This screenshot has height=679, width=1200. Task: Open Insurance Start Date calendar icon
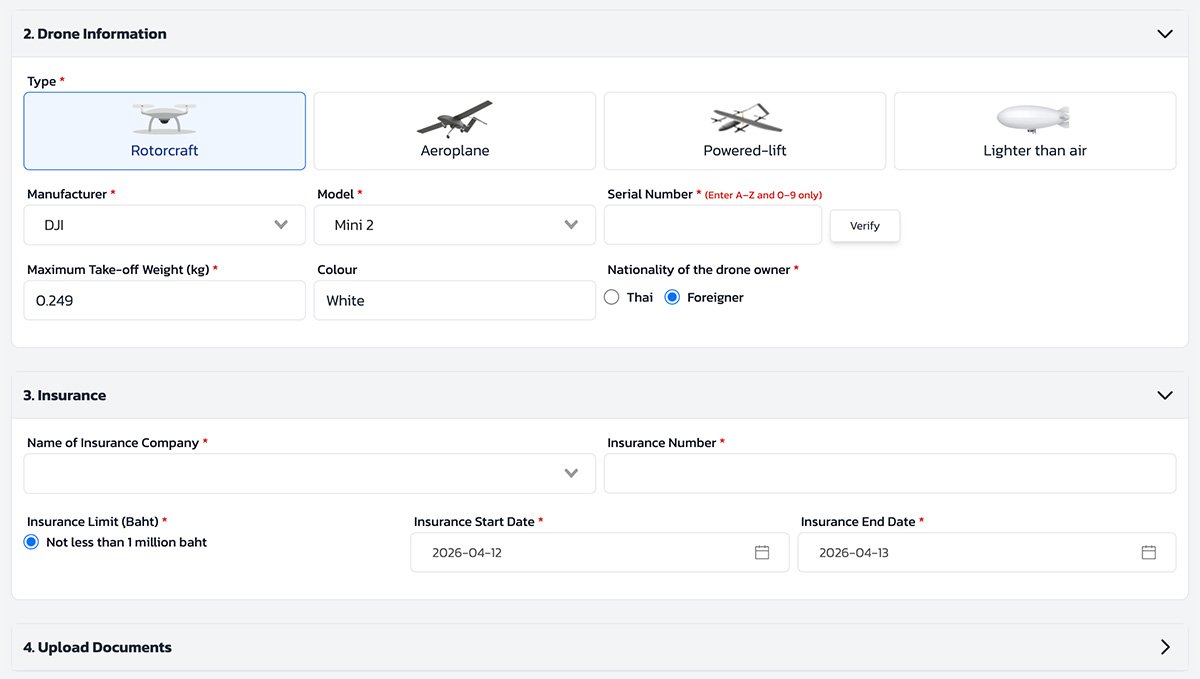tap(762, 552)
